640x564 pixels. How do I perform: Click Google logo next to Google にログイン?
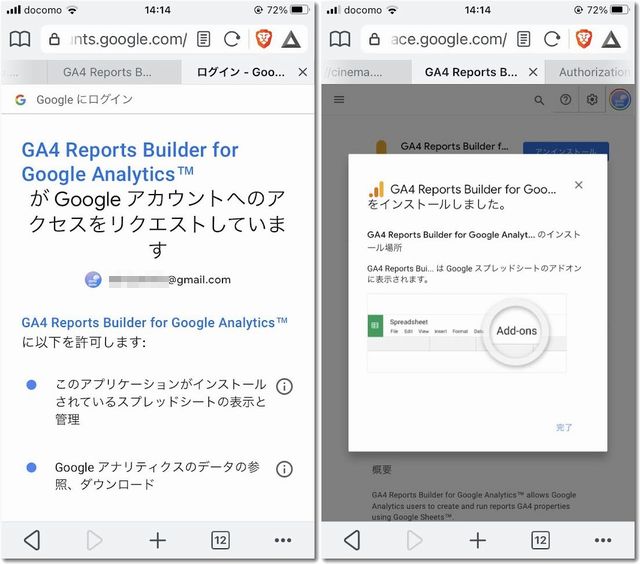pyautogui.click(x=20, y=99)
